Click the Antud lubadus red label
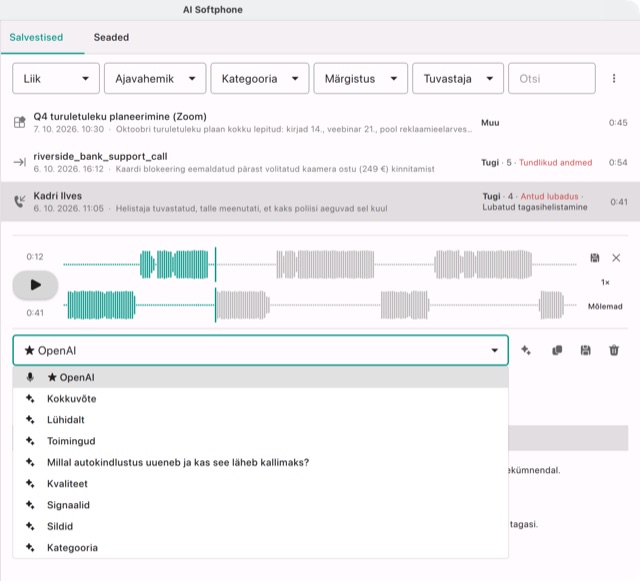Screen dimensions: 640x581 tap(549, 196)
